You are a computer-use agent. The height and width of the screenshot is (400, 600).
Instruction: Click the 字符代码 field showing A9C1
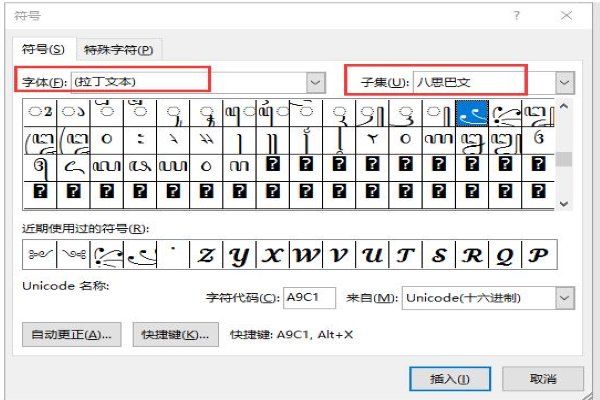pyautogui.click(x=309, y=298)
